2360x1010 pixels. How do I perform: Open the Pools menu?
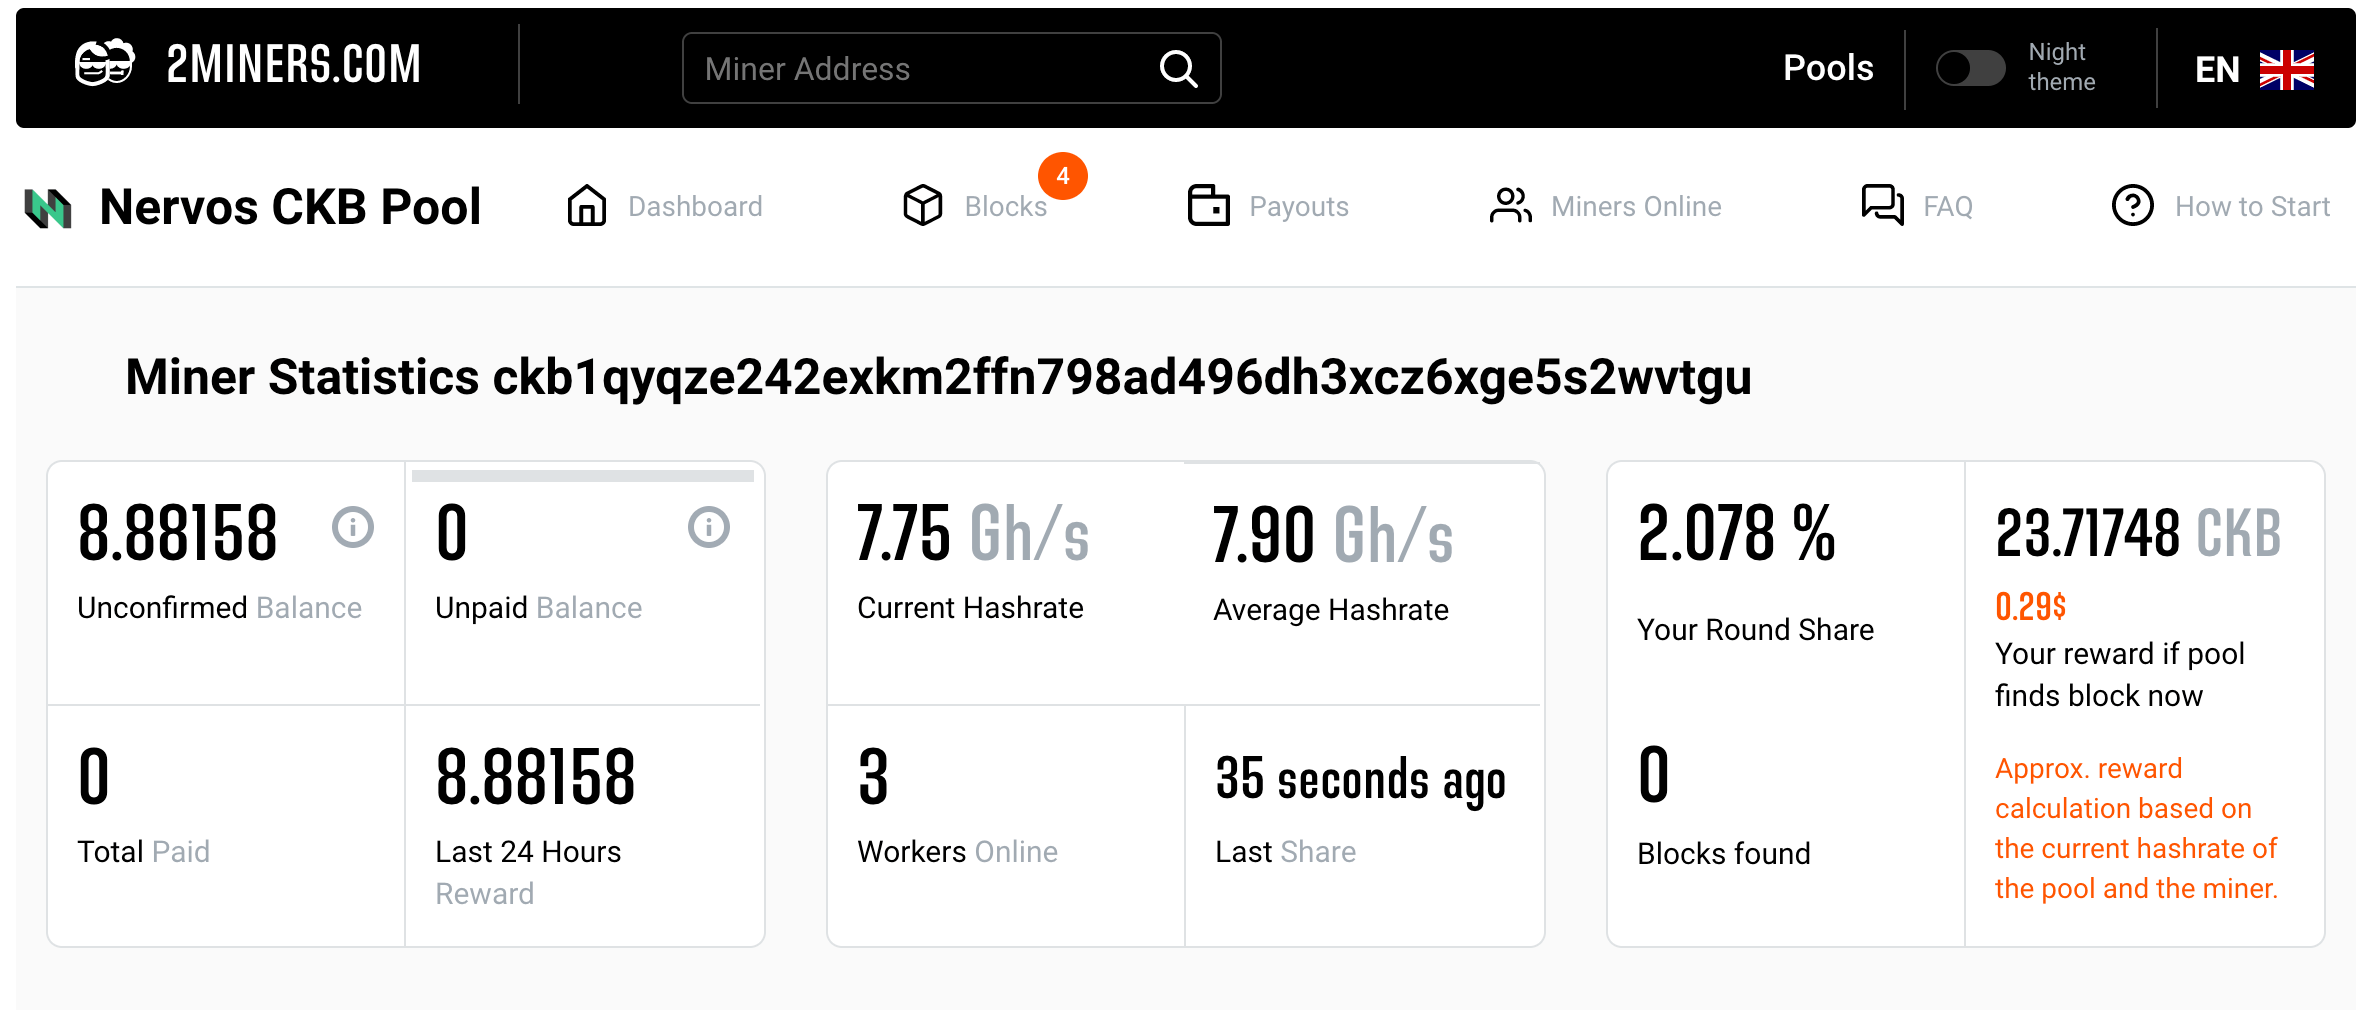(1828, 68)
